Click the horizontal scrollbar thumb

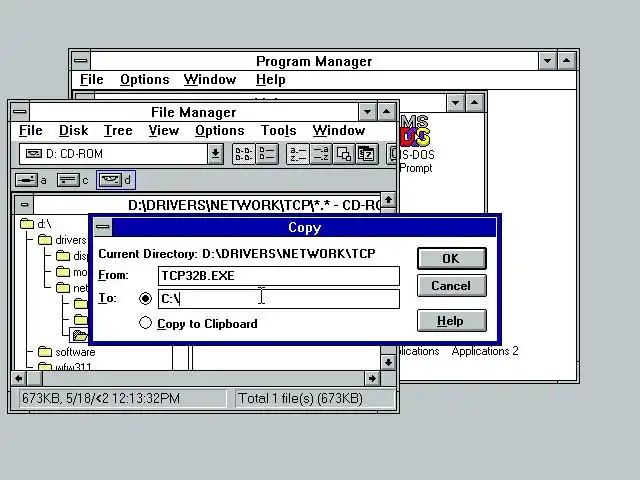click(x=34, y=379)
